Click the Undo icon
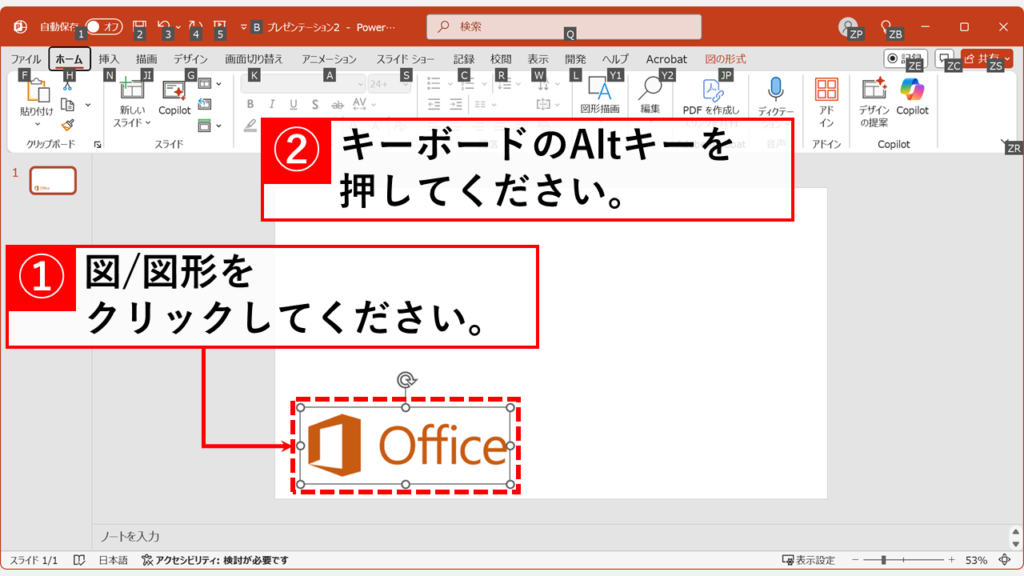The width and height of the screenshot is (1024, 576). [164, 27]
